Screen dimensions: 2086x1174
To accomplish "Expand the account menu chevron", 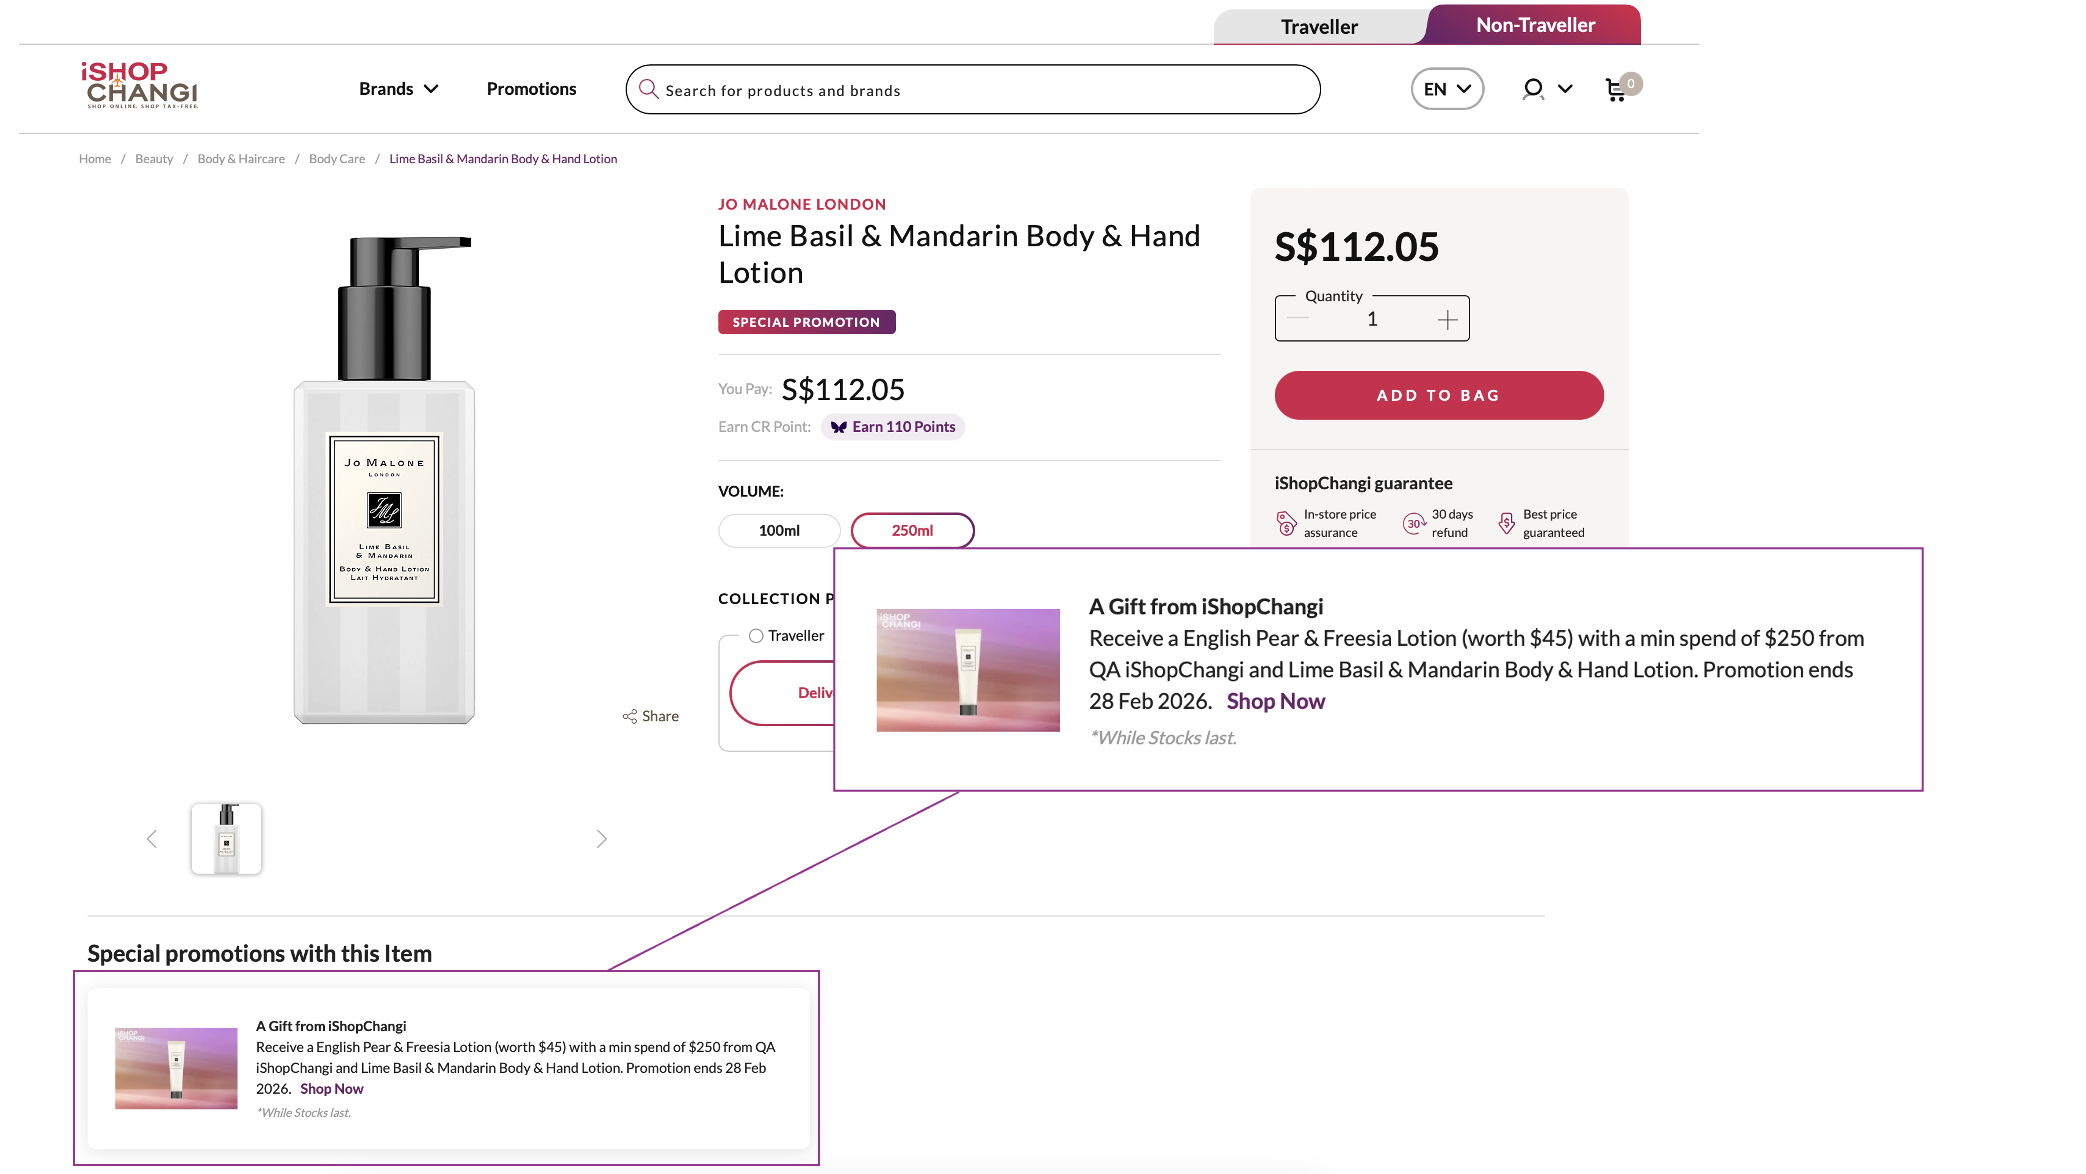I will (x=1565, y=89).
